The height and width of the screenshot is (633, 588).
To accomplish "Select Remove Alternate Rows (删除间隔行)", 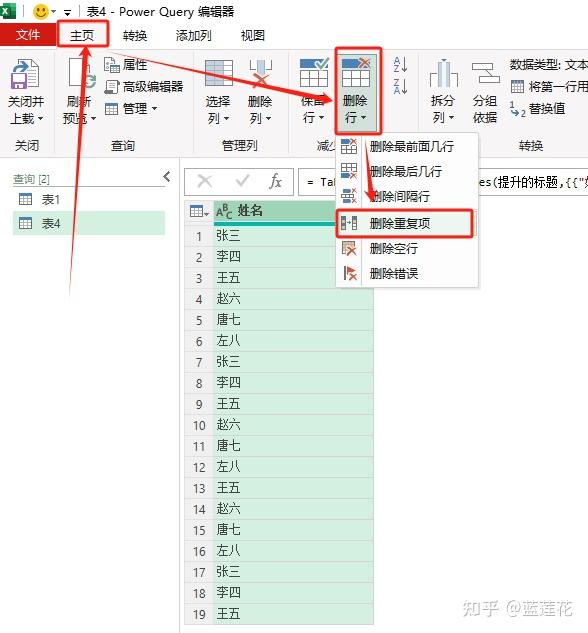I will tap(407, 196).
